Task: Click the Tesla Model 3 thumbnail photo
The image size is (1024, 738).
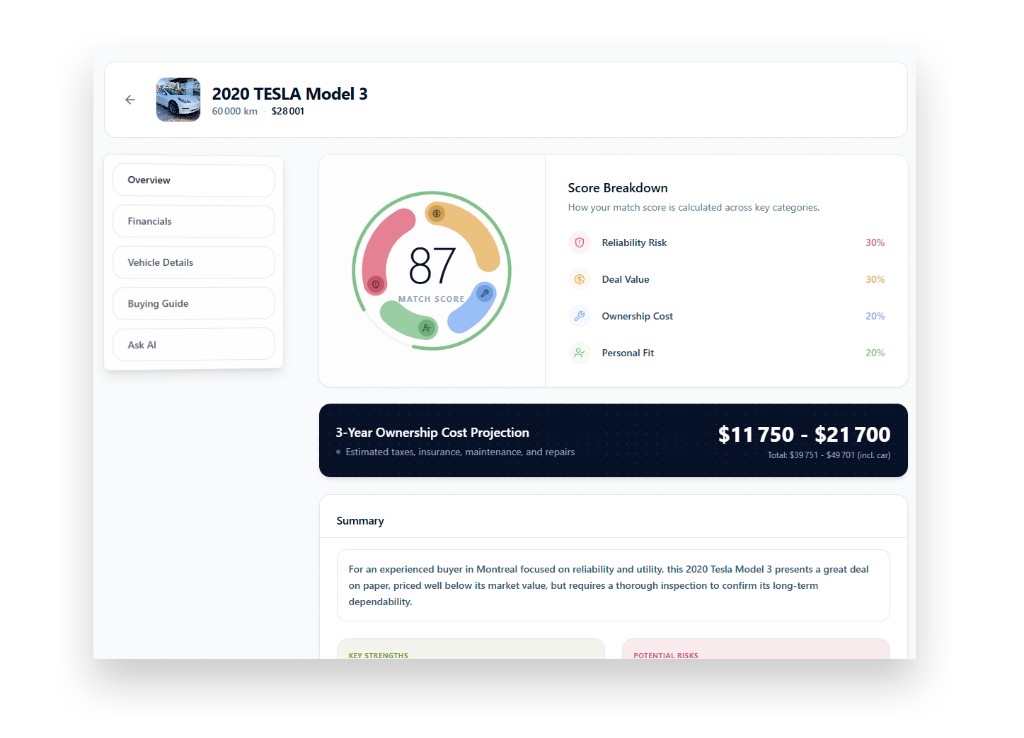Action: tap(178, 100)
